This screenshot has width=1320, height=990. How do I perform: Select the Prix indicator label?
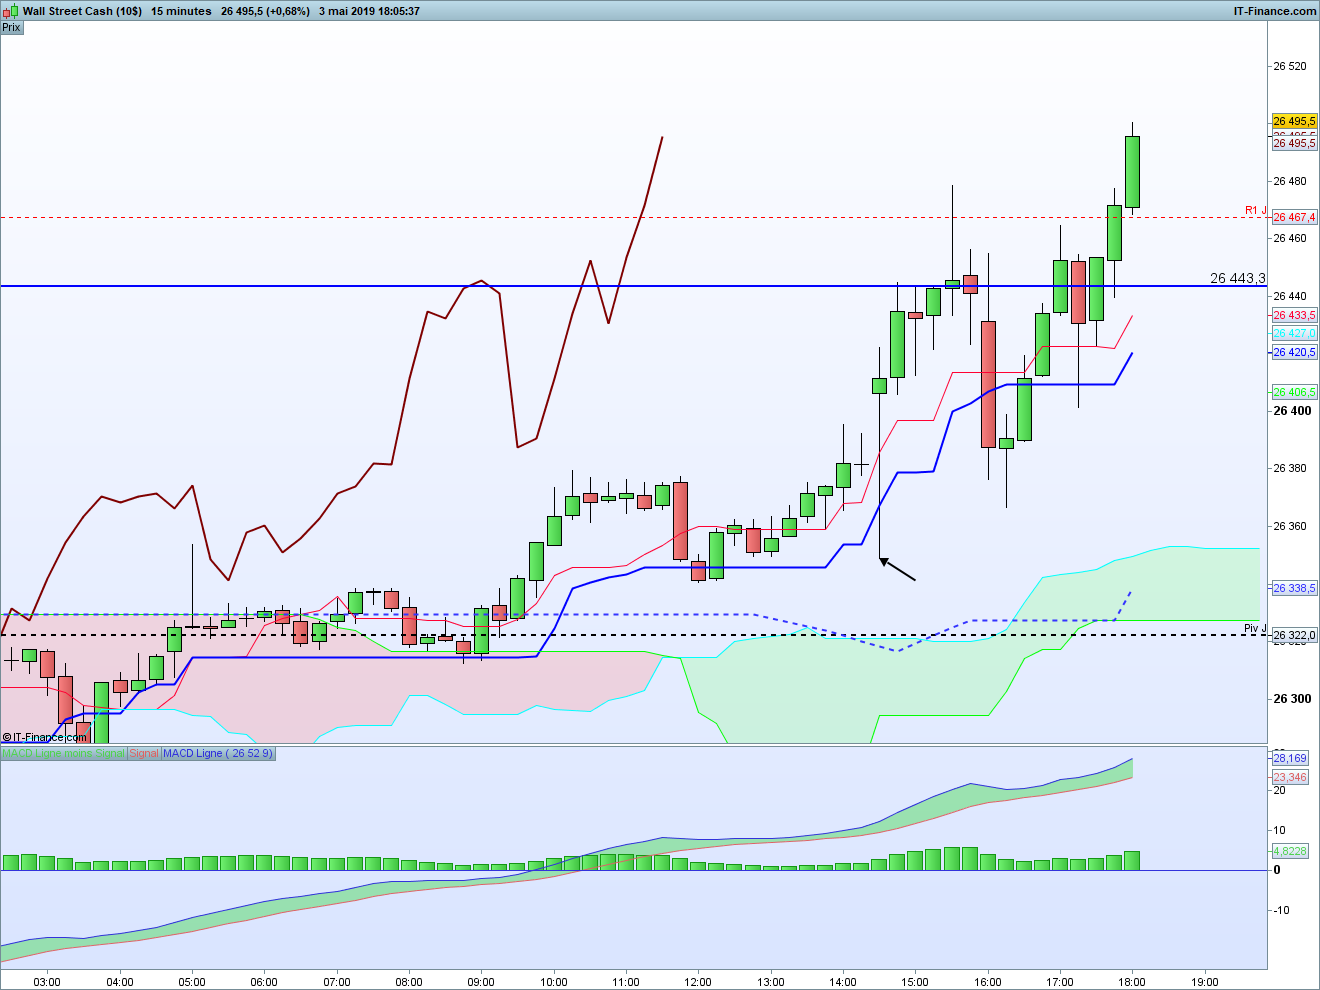pos(11,27)
